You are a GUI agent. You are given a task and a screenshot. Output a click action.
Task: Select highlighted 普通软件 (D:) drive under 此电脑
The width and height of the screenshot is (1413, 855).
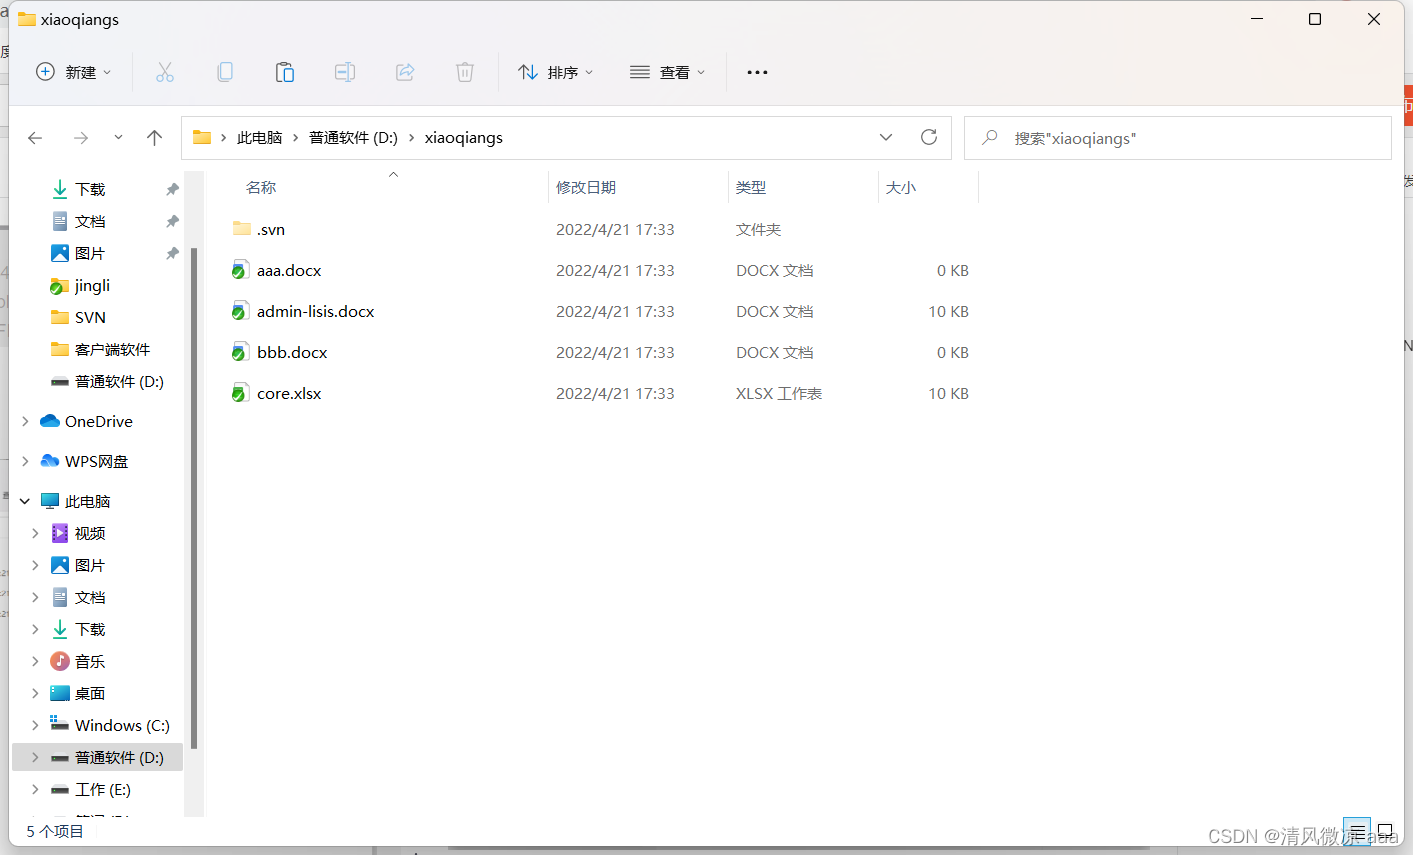97,757
